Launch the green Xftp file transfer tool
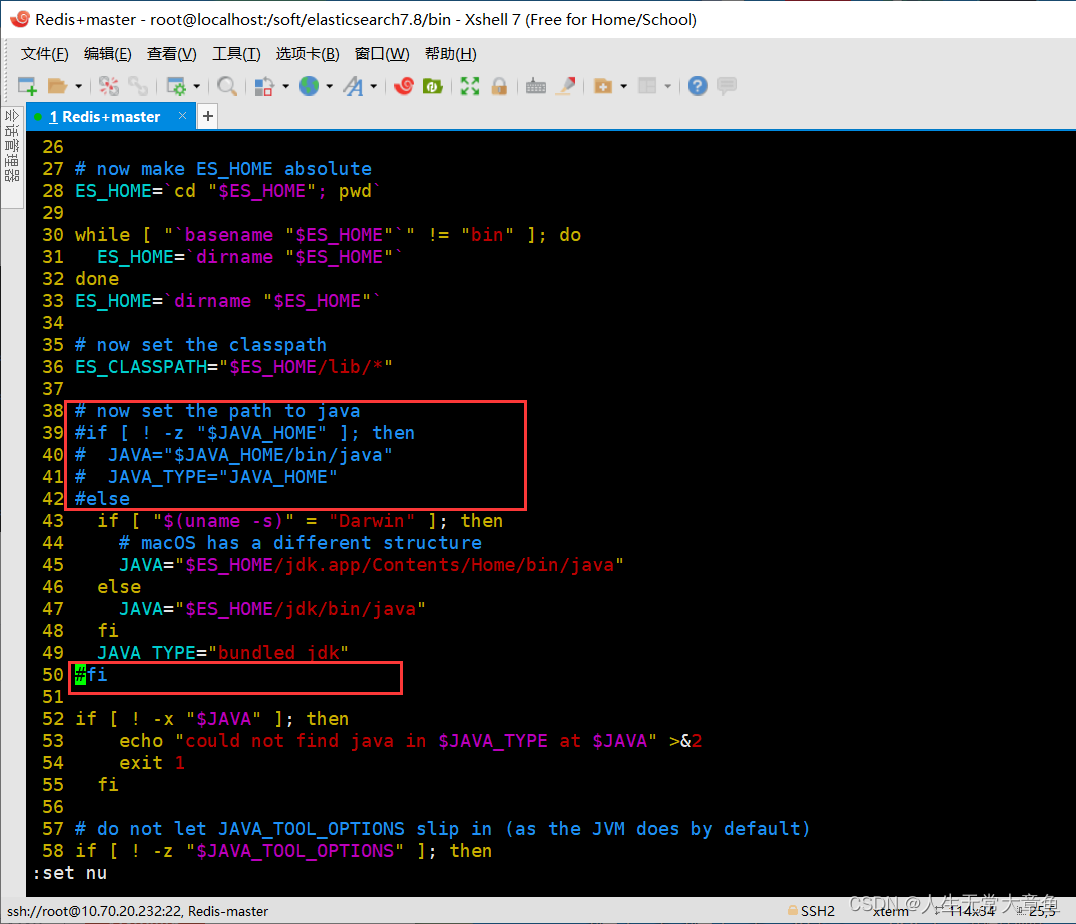This screenshot has width=1076, height=924. [432, 86]
